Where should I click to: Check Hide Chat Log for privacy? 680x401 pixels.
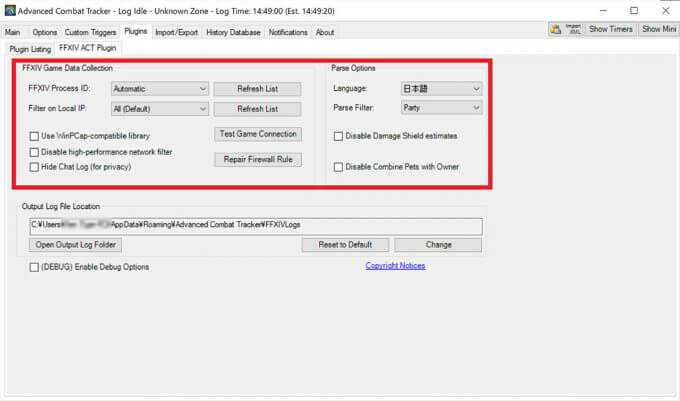36,167
